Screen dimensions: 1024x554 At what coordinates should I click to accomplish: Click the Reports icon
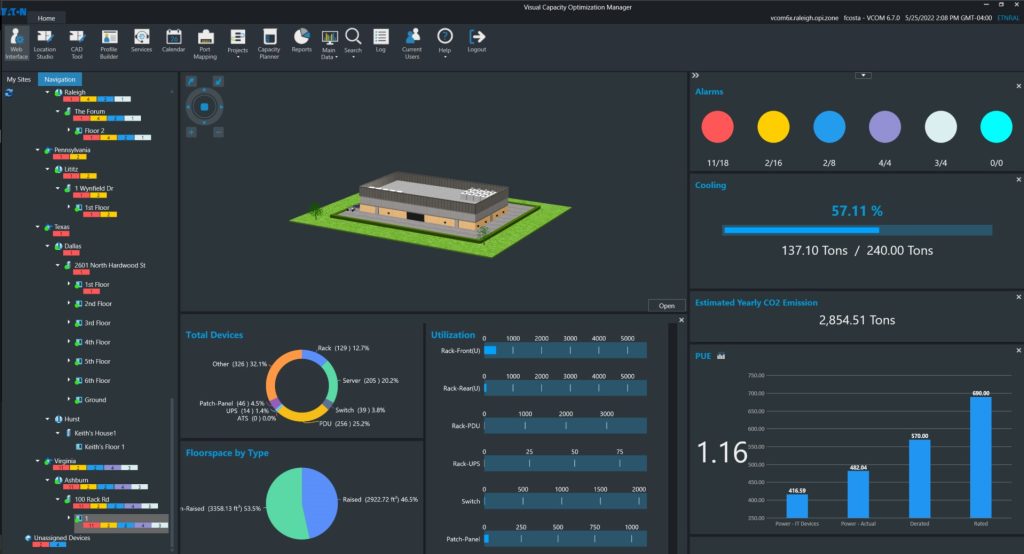301,40
